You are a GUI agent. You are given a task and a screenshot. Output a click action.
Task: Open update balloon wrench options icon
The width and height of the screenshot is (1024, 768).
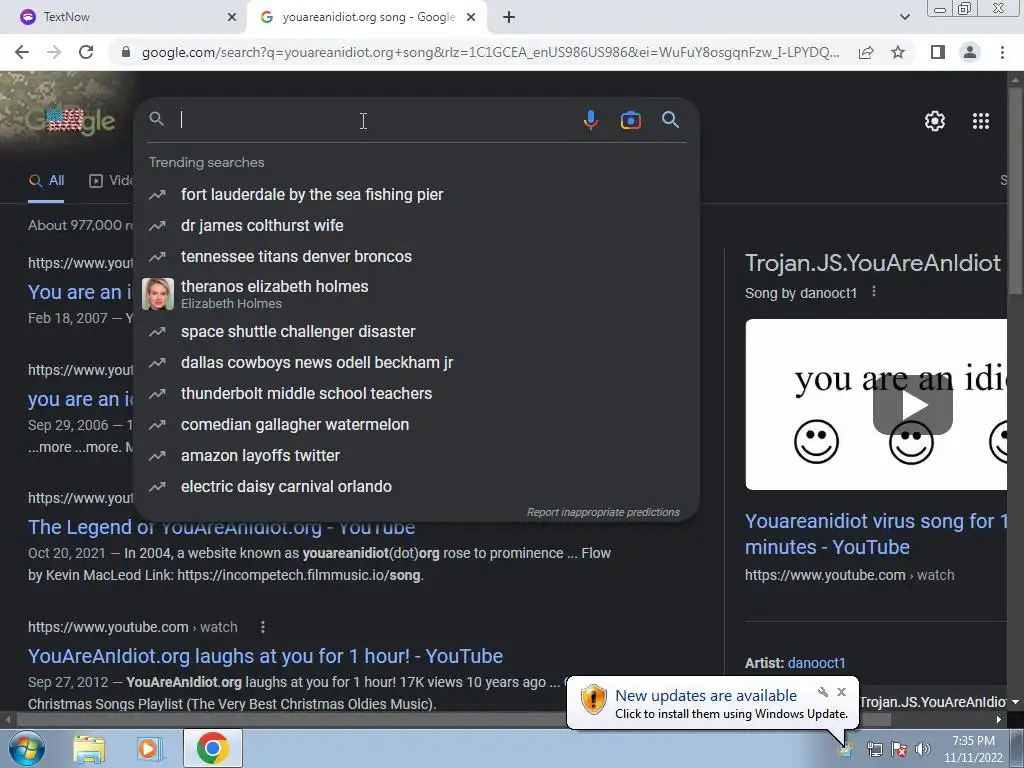[x=823, y=692]
